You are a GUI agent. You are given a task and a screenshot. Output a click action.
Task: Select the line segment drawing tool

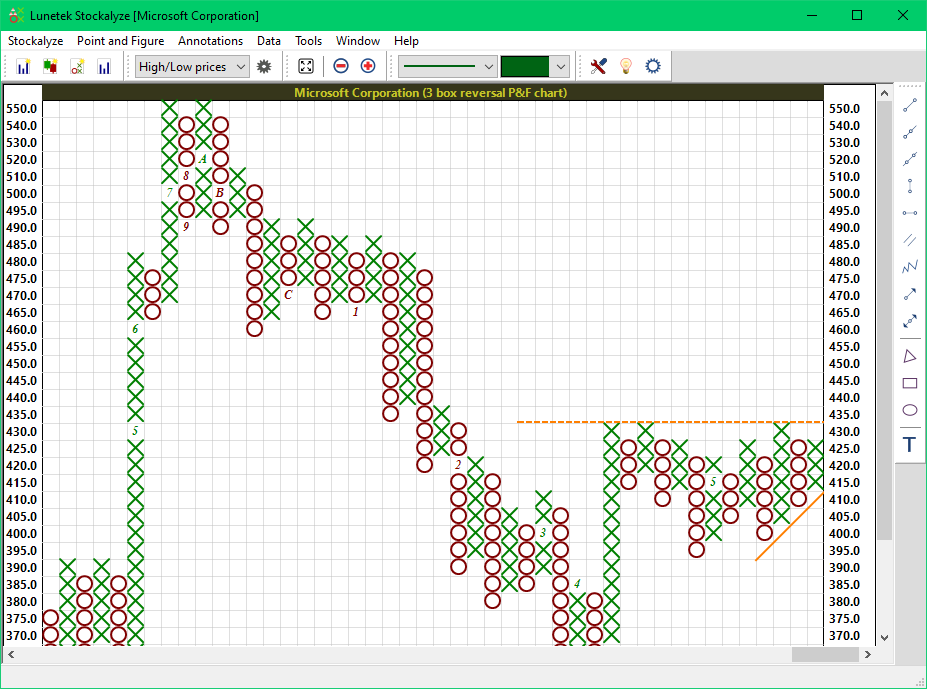(x=910, y=105)
